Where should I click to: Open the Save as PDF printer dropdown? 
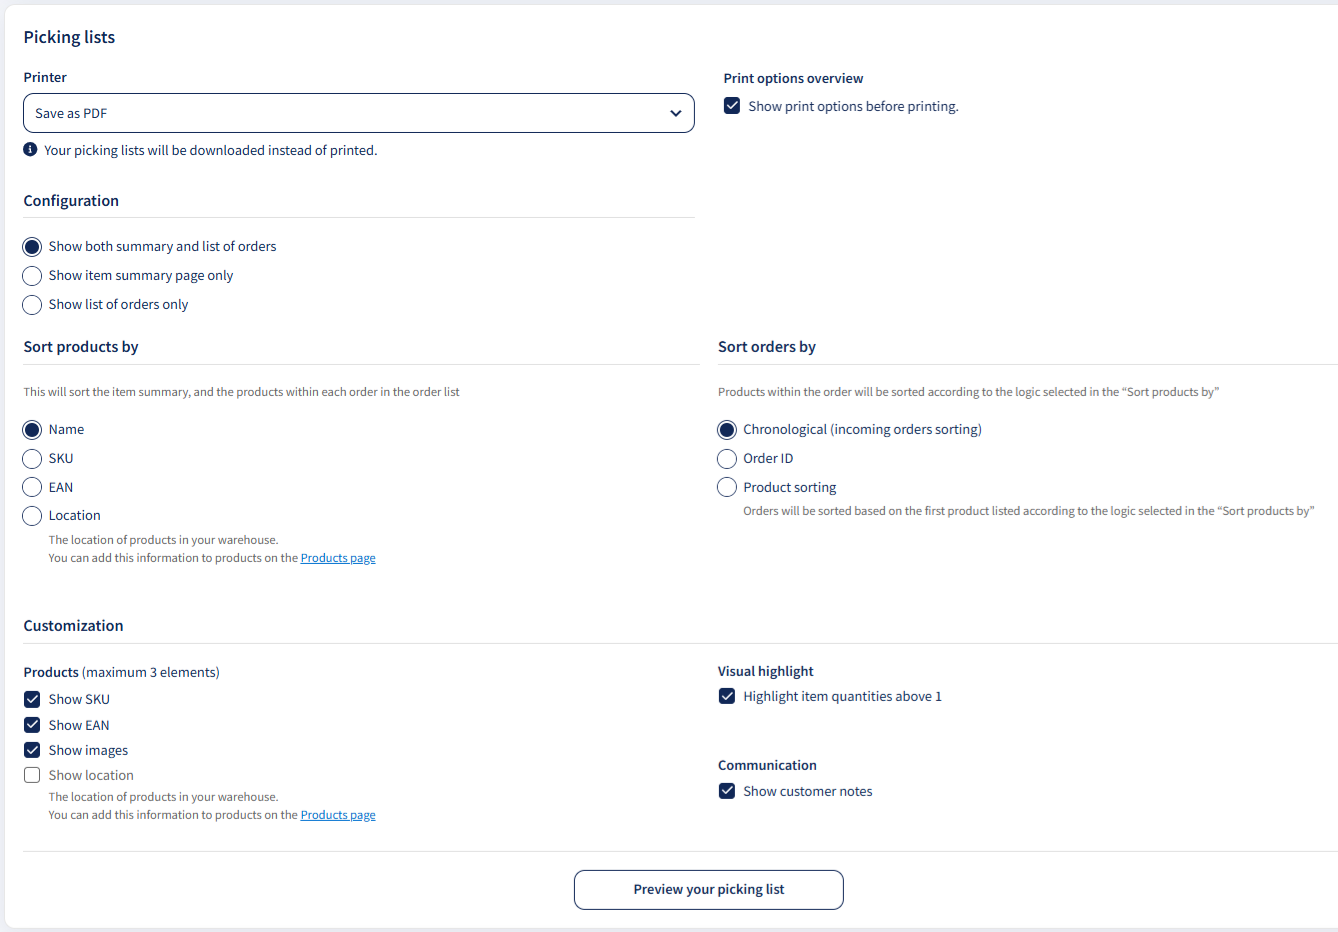click(x=359, y=113)
